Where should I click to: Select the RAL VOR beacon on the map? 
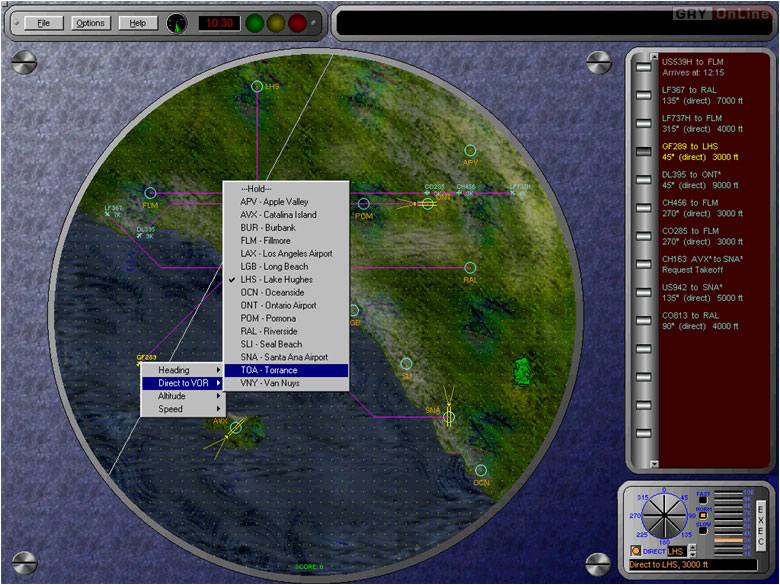pyautogui.click(x=470, y=268)
